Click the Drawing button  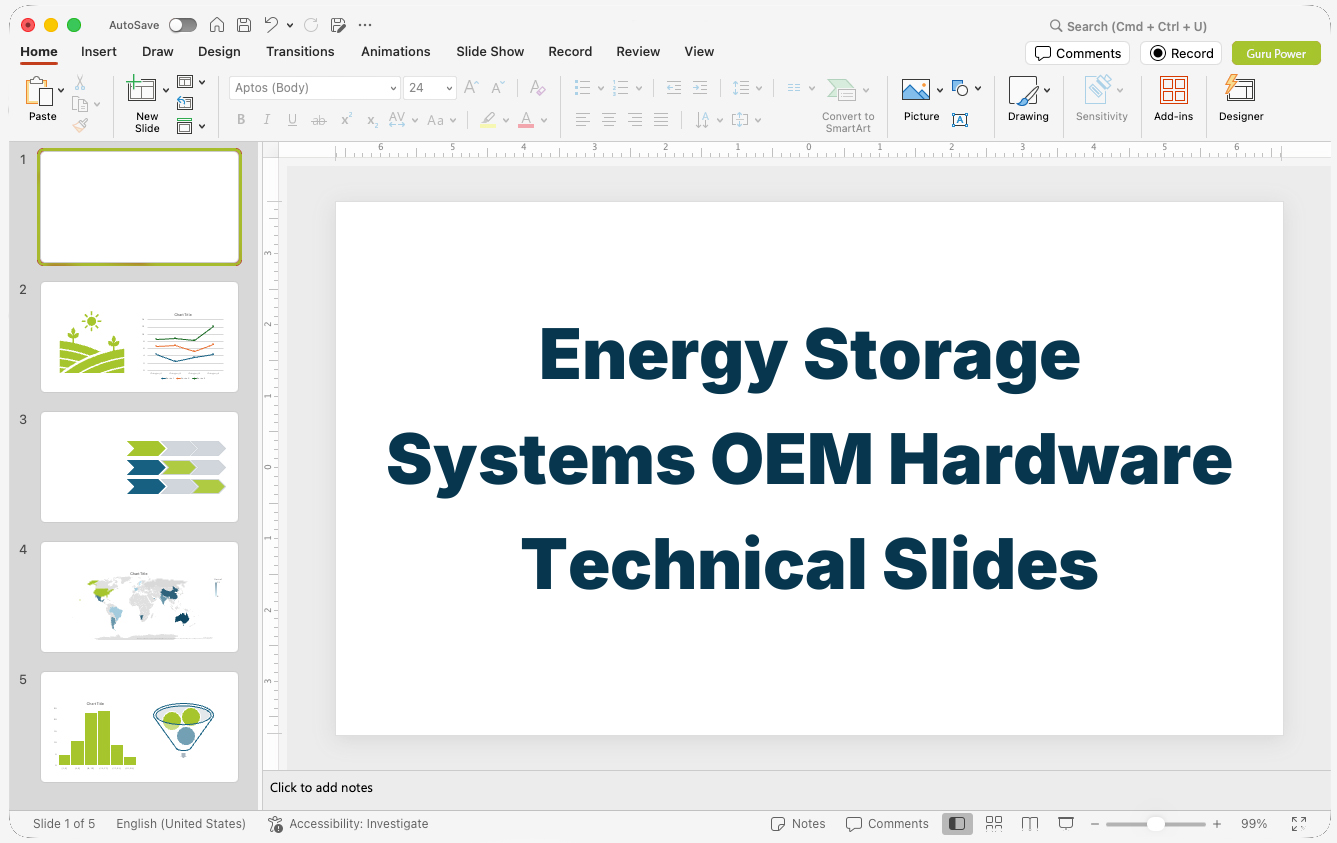pyautogui.click(x=1028, y=100)
